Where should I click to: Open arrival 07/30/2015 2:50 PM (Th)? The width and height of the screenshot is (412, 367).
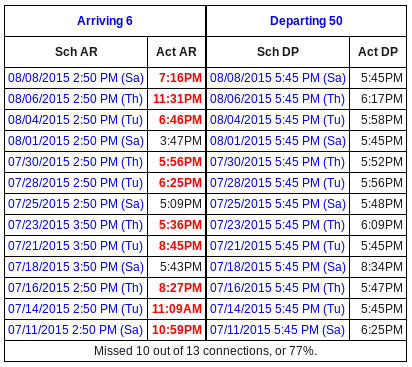tap(75, 162)
